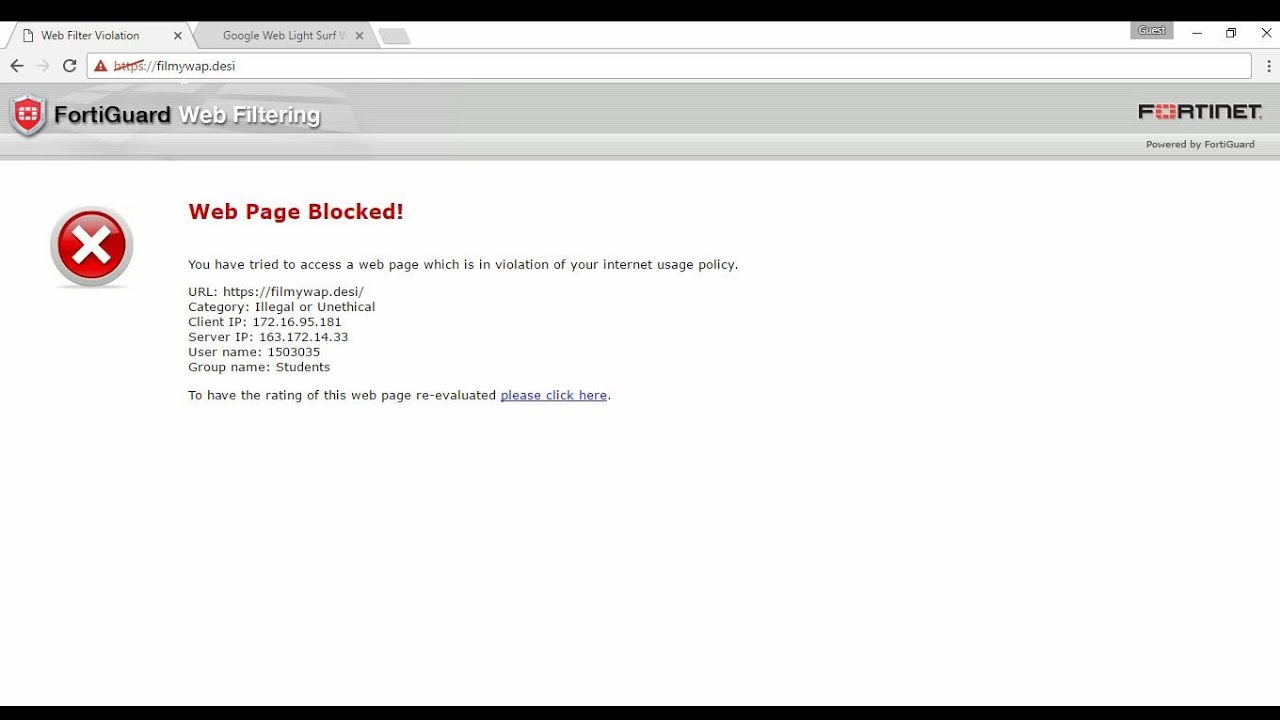1280x720 pixels.
Task: Click the 'Group name: Students' line
Action: click(259, 367)
